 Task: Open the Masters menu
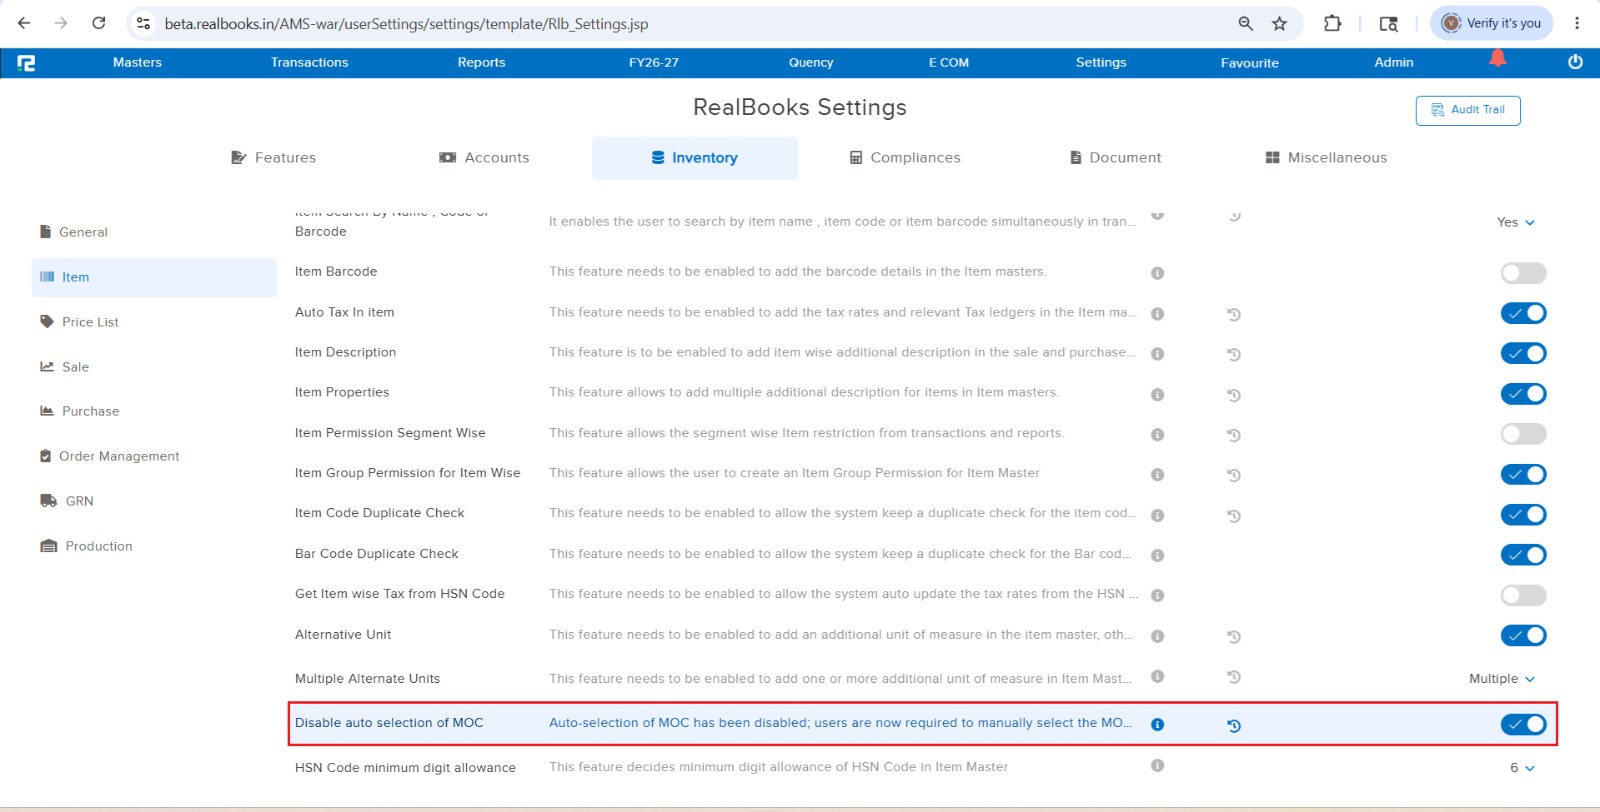[x=137, y=62]
